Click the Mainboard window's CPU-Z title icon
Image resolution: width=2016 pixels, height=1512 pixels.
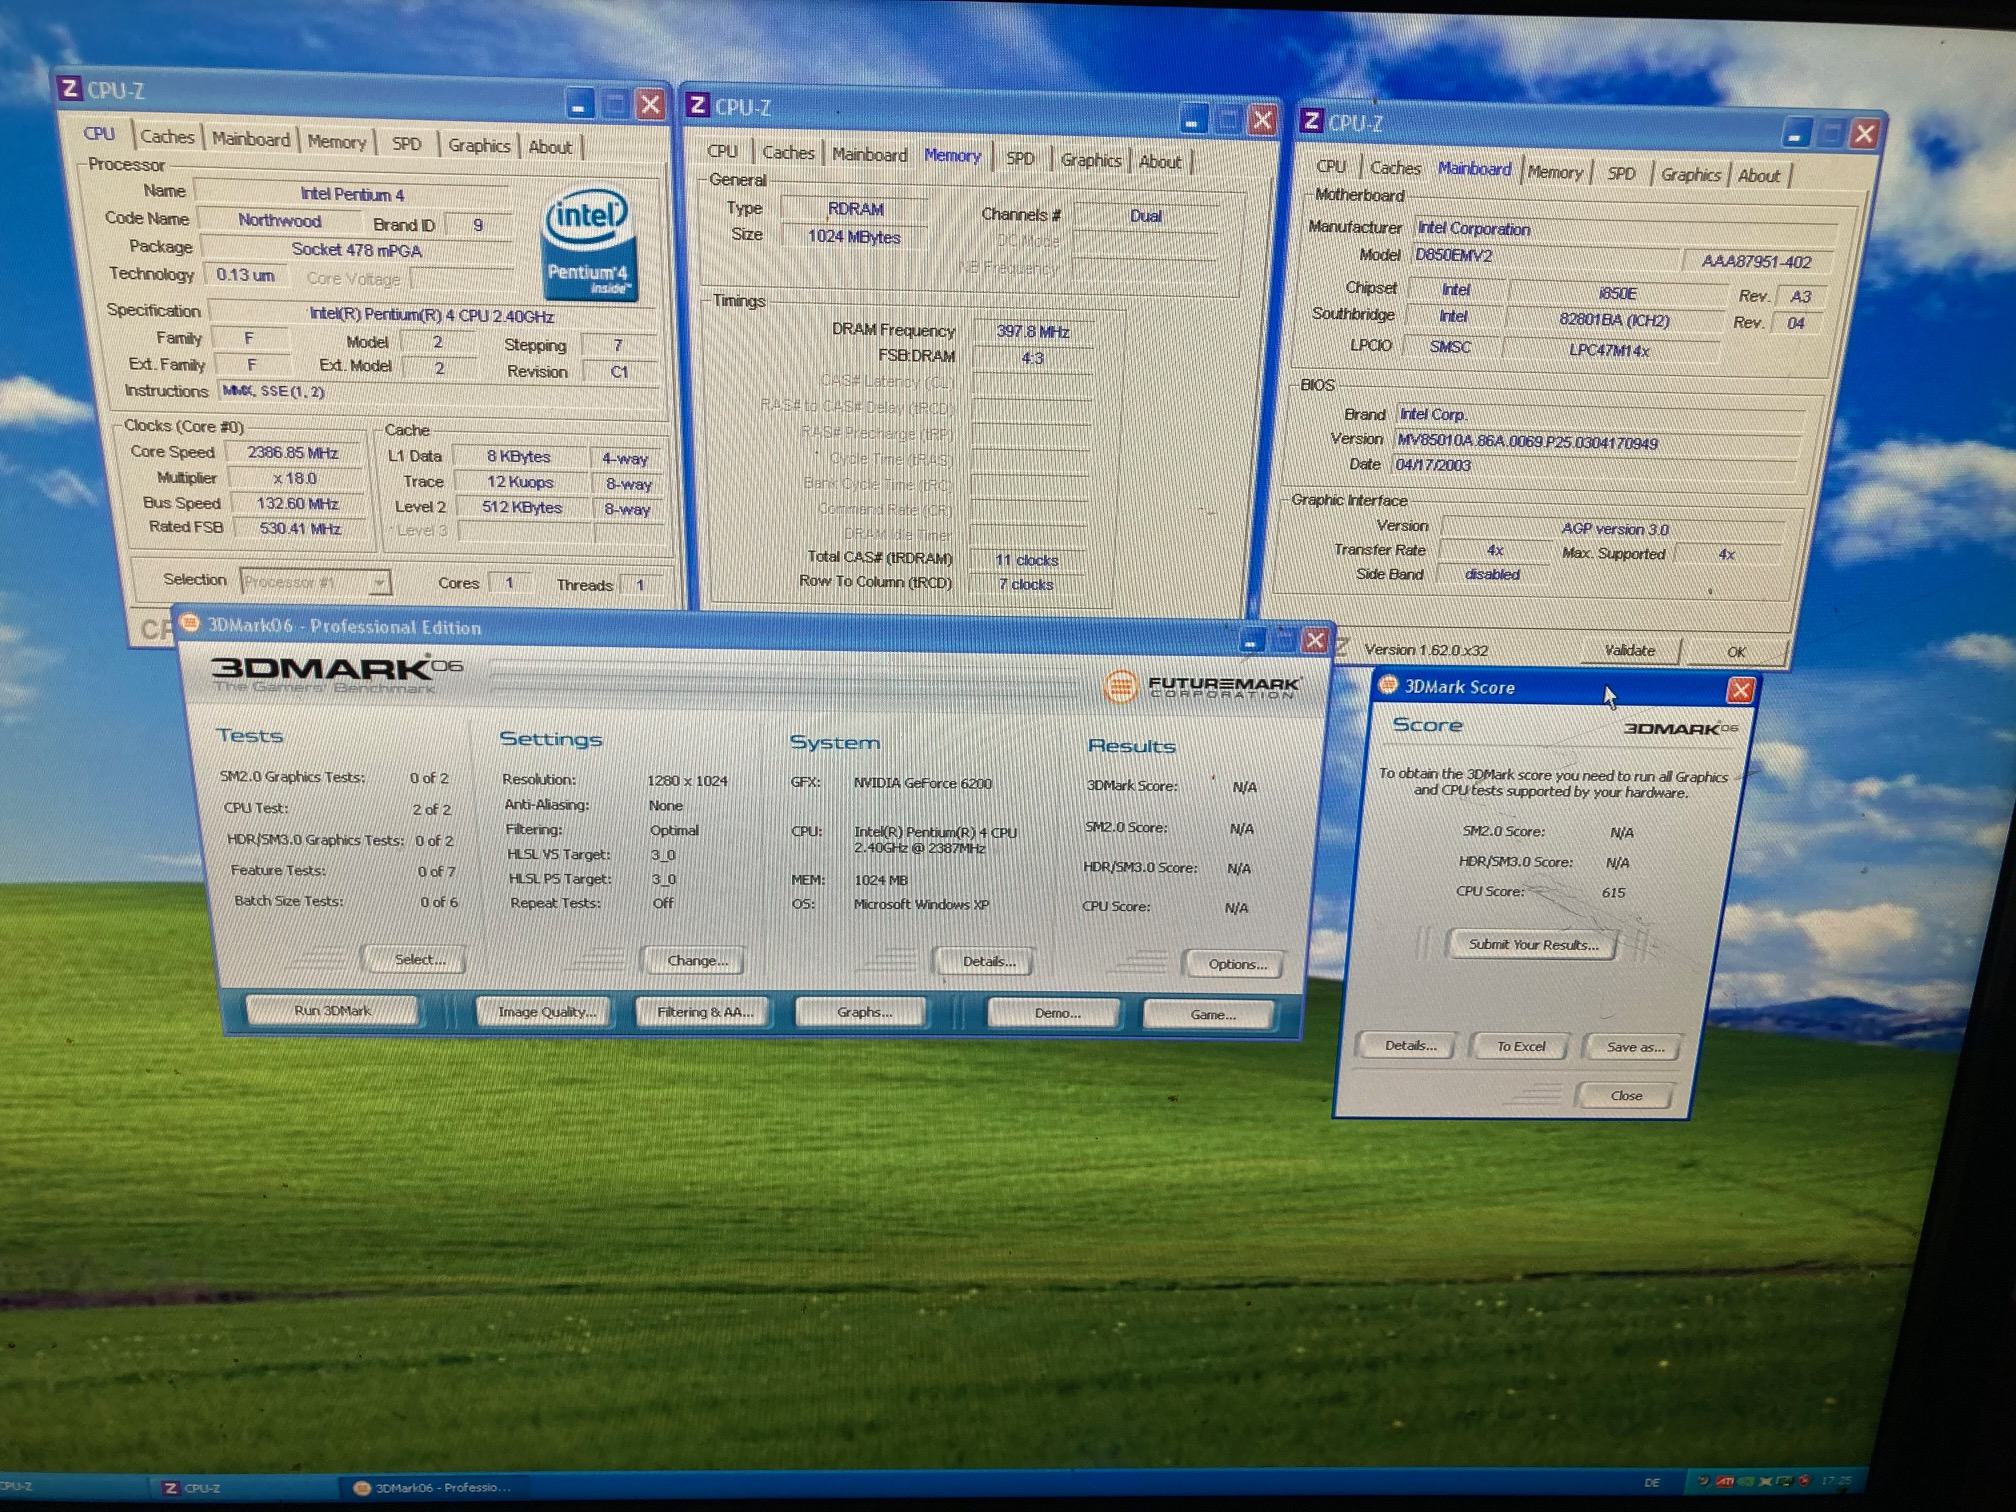point(1311,122)
